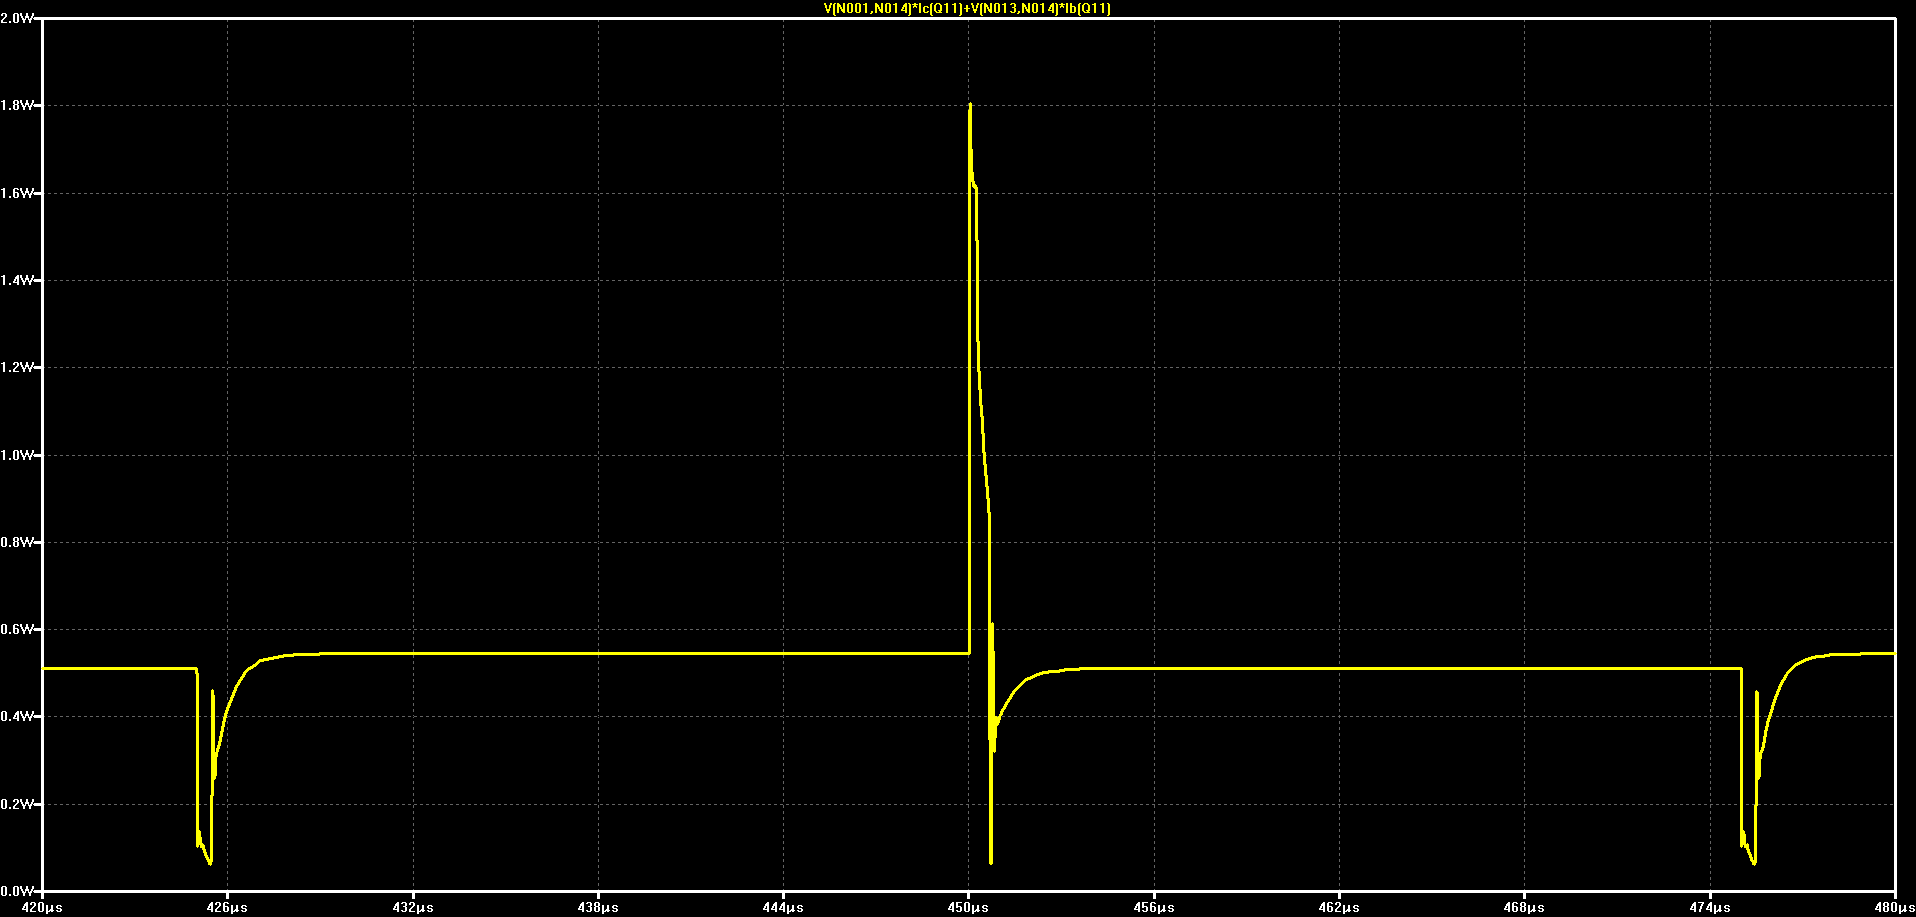Click the 1.8W vertical axis label
The width and height of the screenshot is (1916, 917).
(17, 105)
